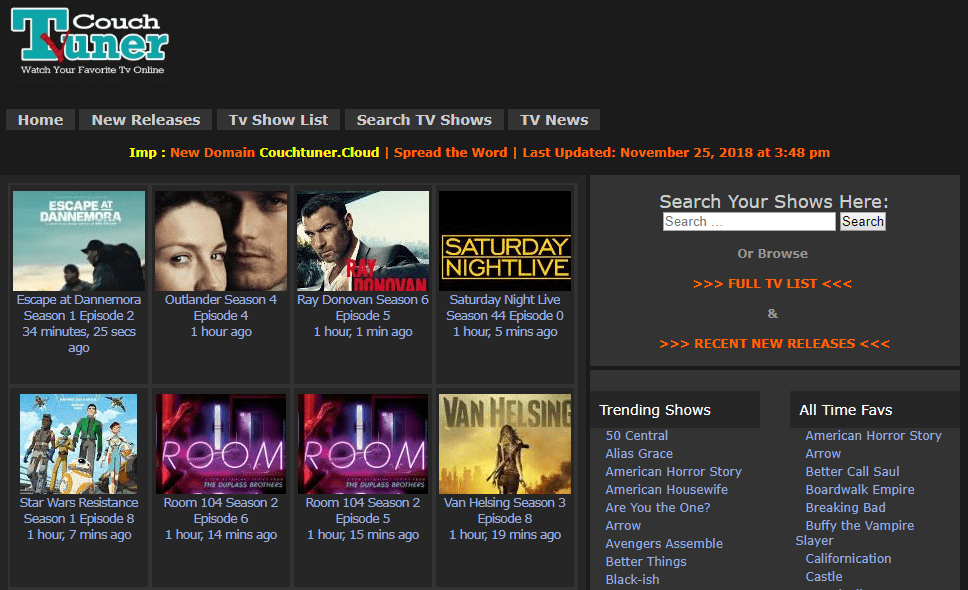Viewport: 968px width, 590px height.
Task: Open Van Helsing Season 3 Episode 8
Action: 504,443
